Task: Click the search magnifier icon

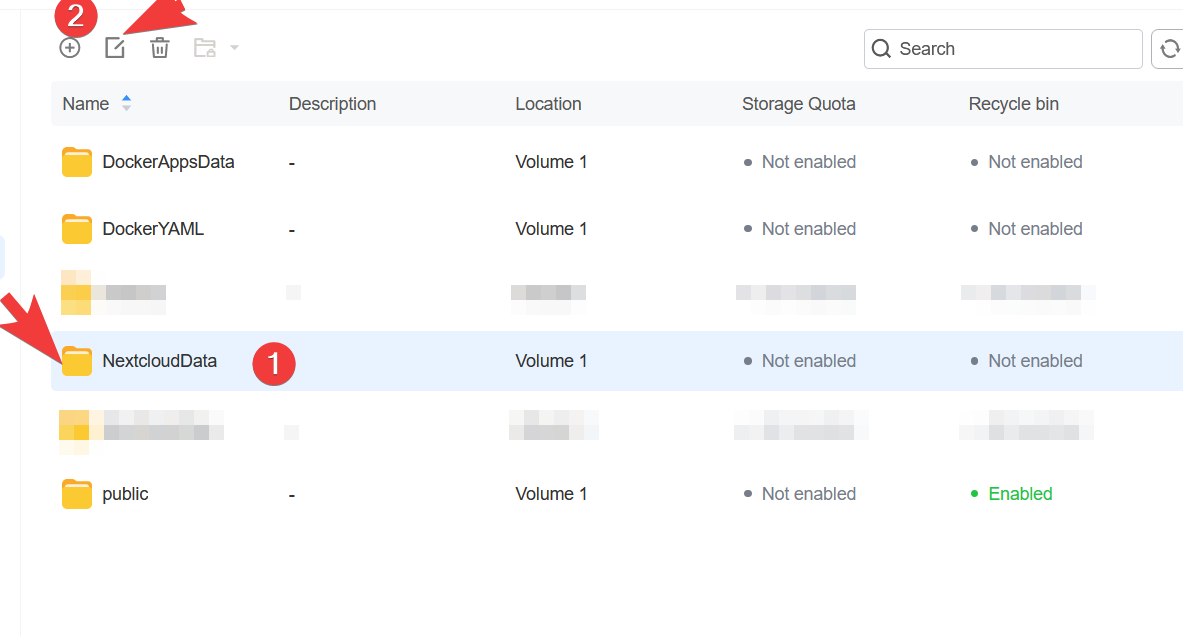Action: (881, 49)
